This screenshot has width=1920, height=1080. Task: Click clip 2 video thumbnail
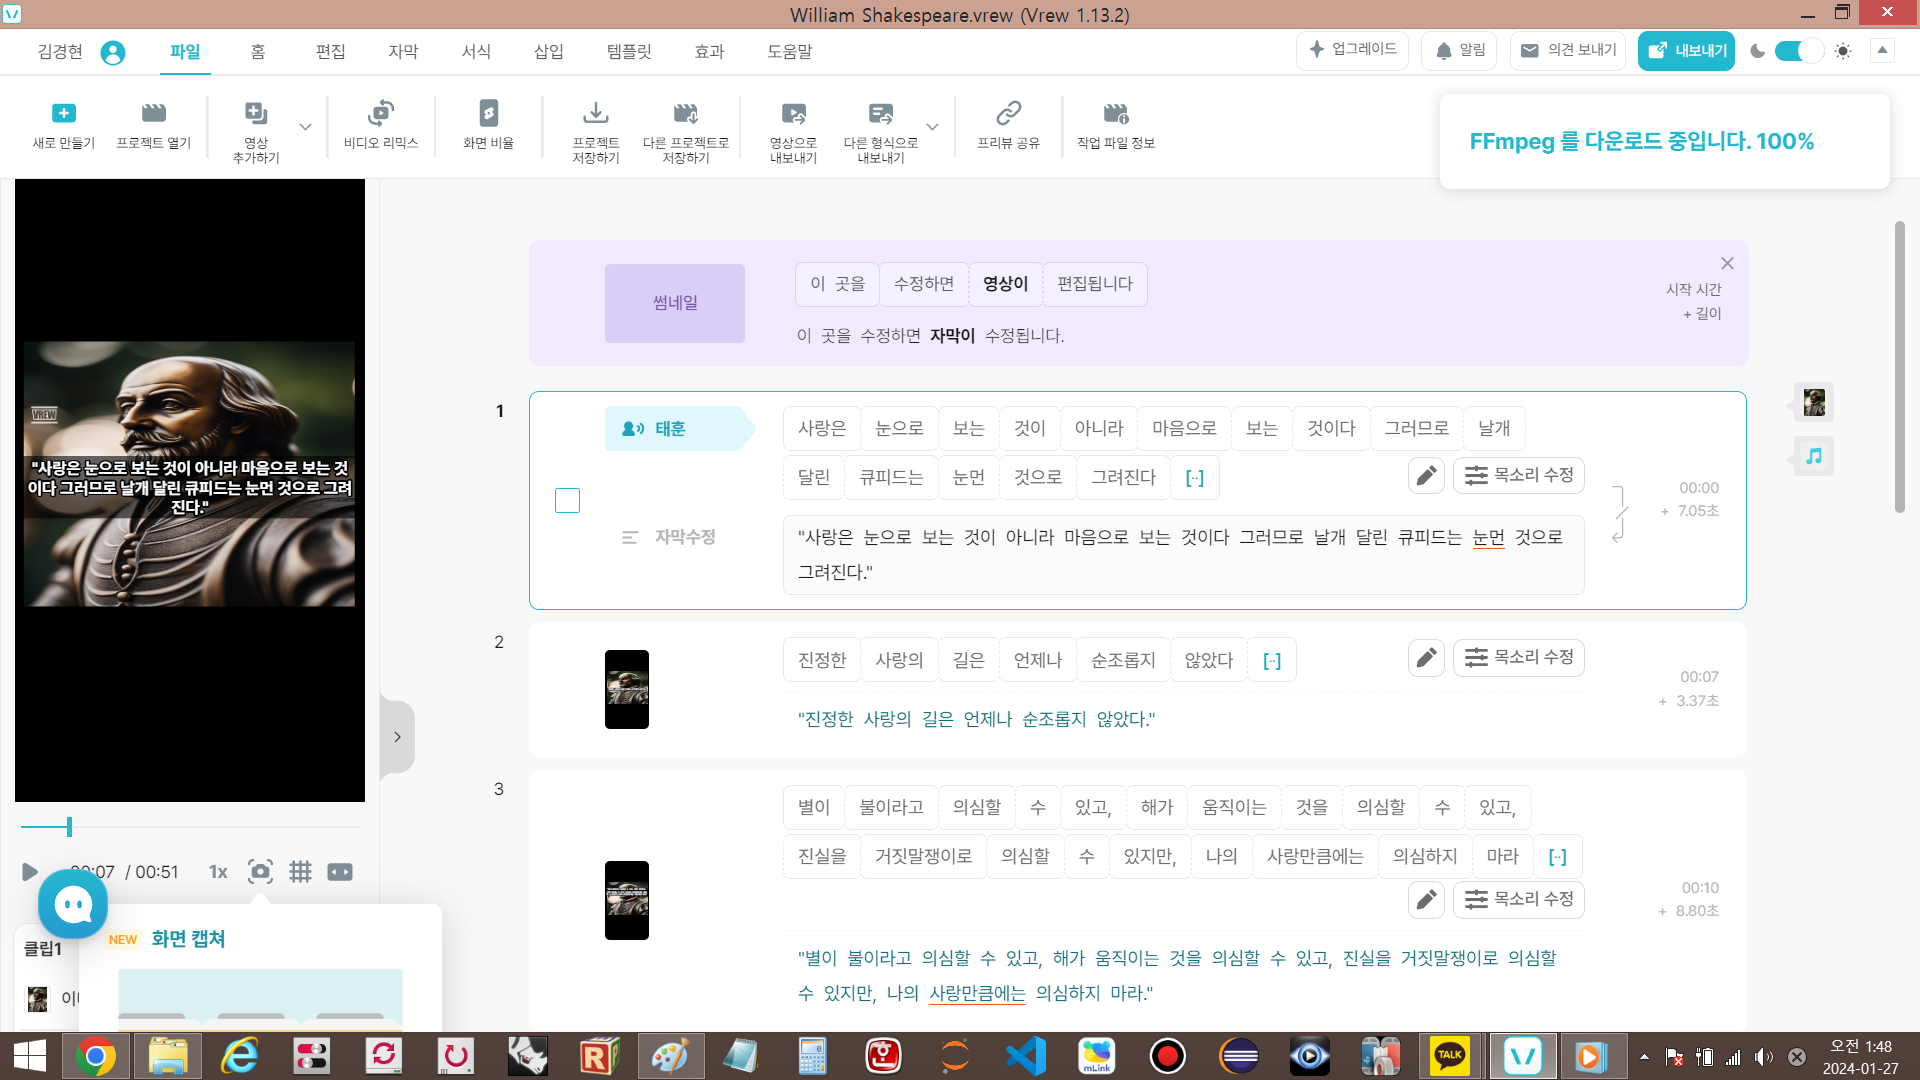[627, 690]
